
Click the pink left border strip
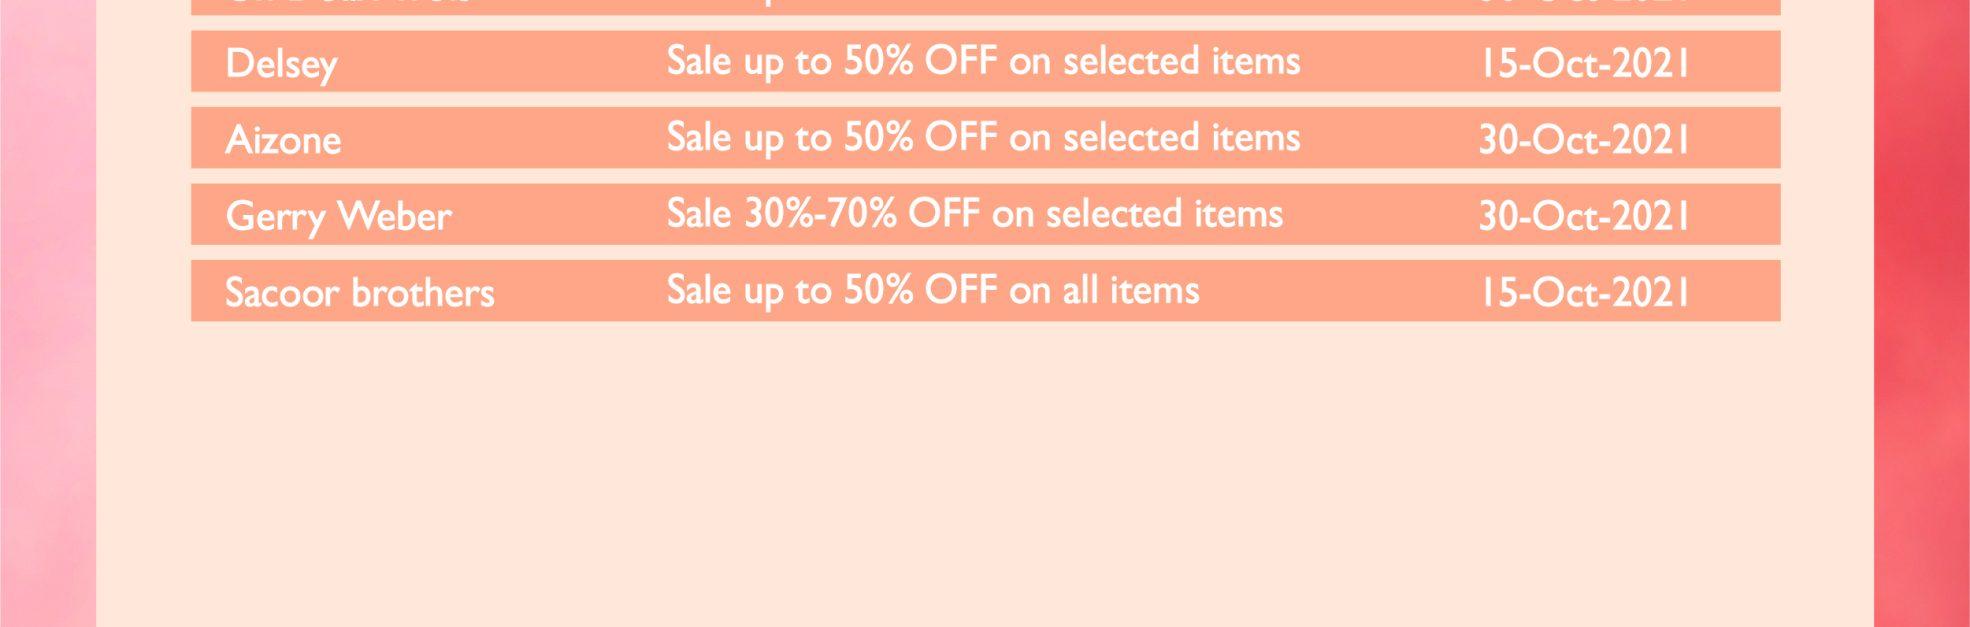point(48,313)
